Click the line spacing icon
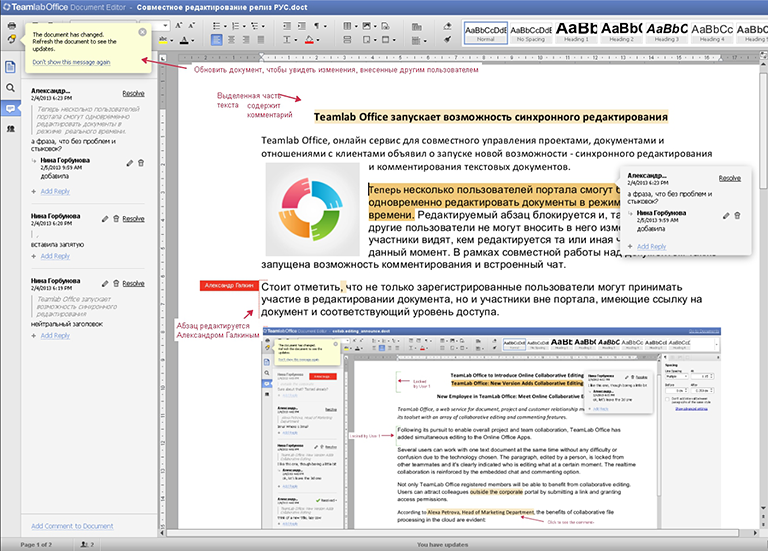Screen dimensions: 768x551 point(287,40)
